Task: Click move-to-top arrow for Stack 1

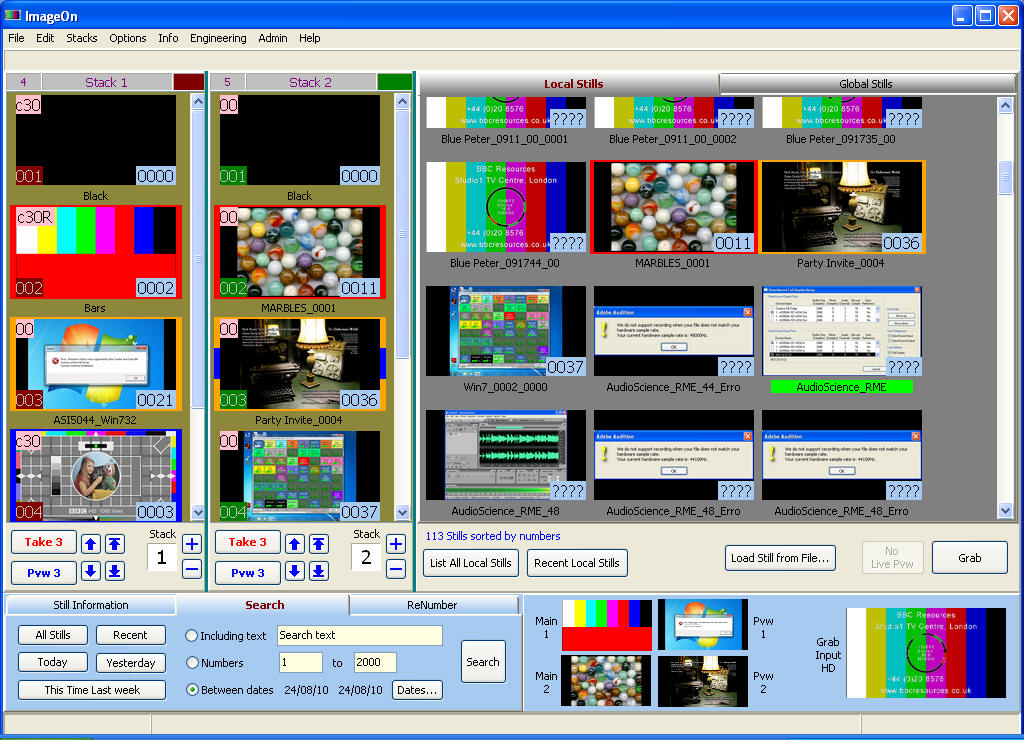Action: coord(115,544)
